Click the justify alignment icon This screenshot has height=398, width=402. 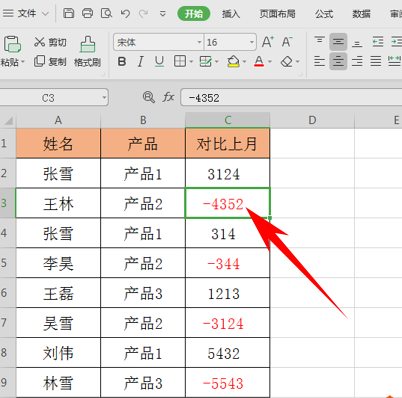coord(376,61)
